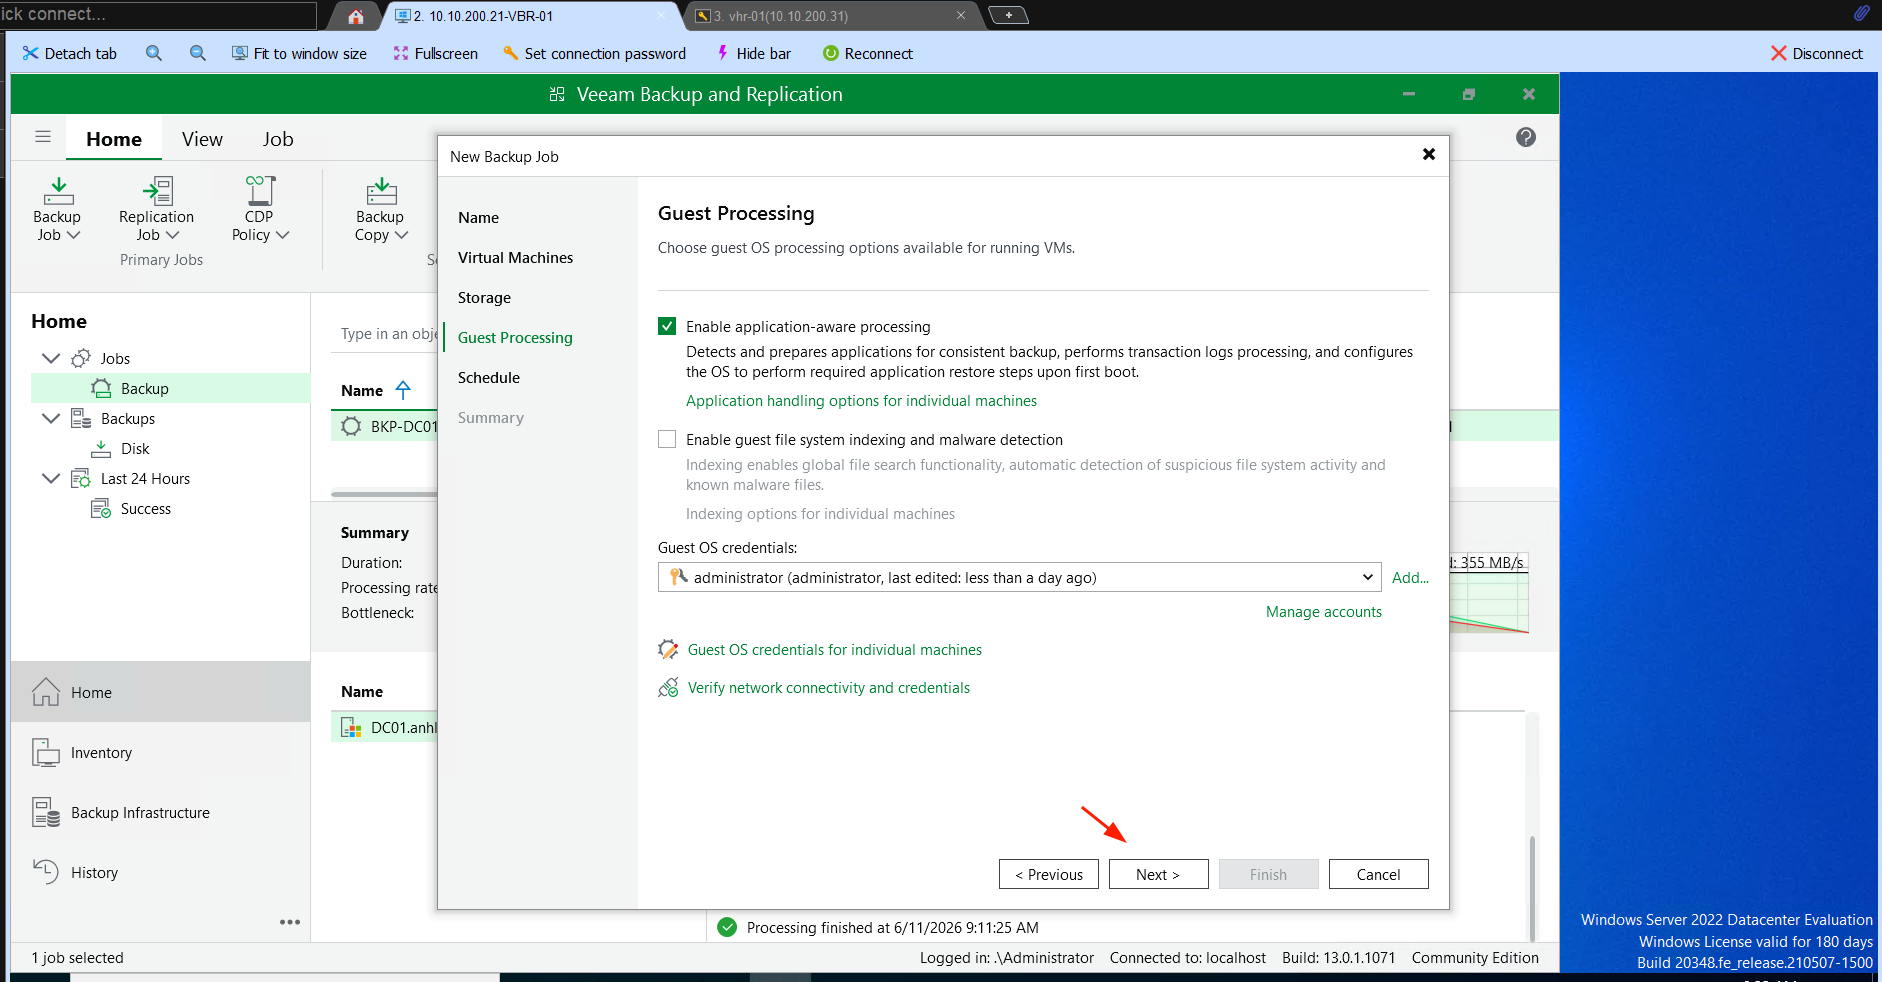
Task: Click the Reconnect toolbar button
Action: coord(867,53)
